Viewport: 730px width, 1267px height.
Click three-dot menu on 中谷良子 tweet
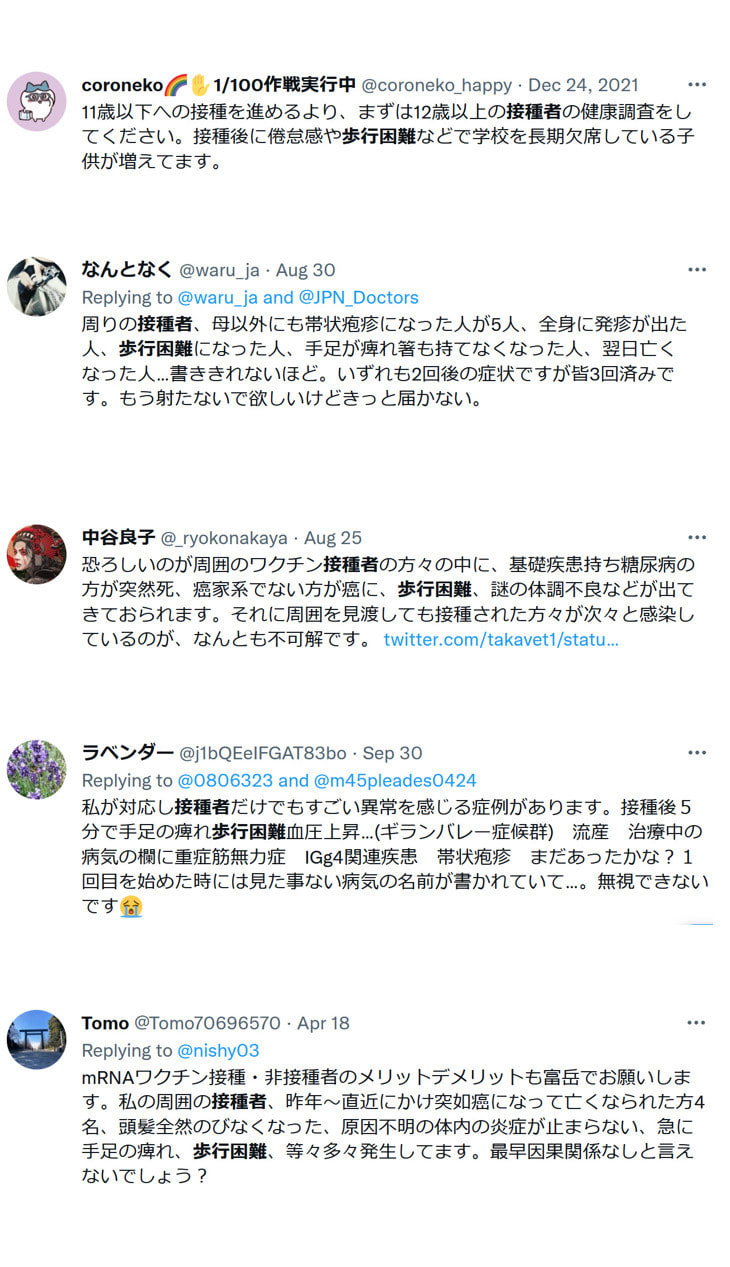[x=697, y=538]
